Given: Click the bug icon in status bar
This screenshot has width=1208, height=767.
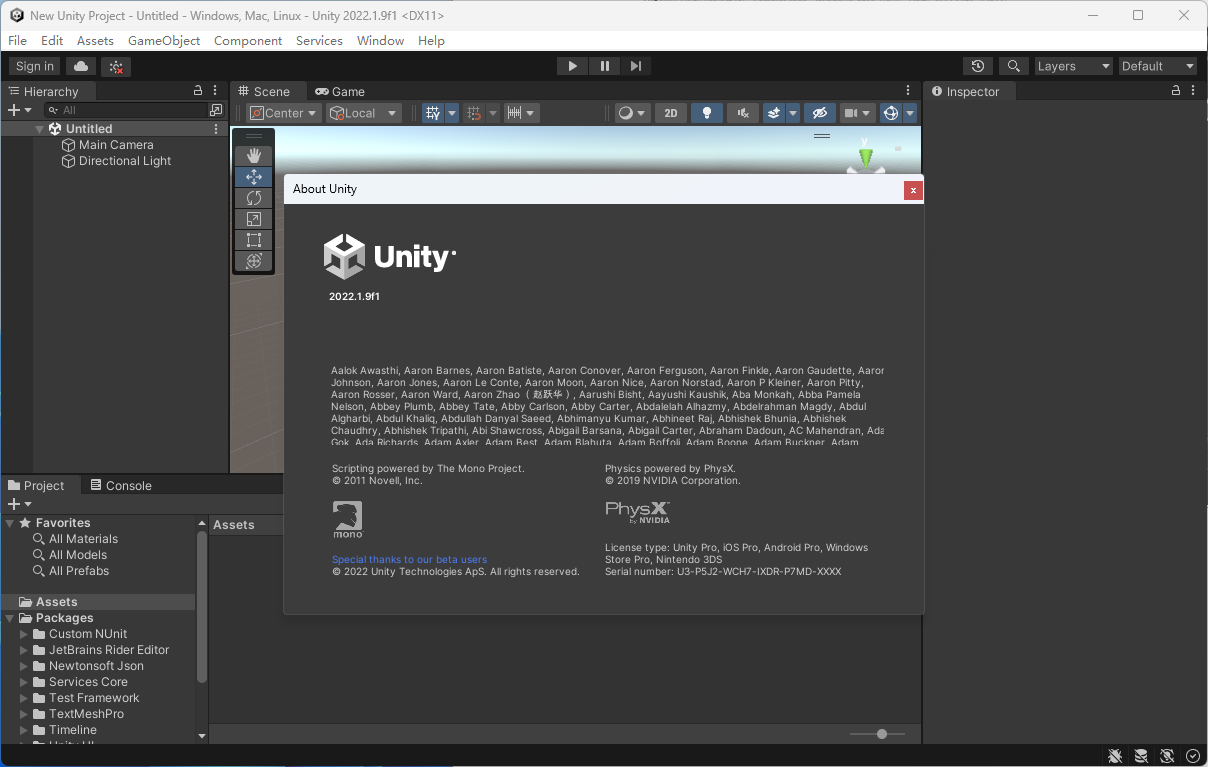Looking at the screenshot, I should pos(1115,756).
